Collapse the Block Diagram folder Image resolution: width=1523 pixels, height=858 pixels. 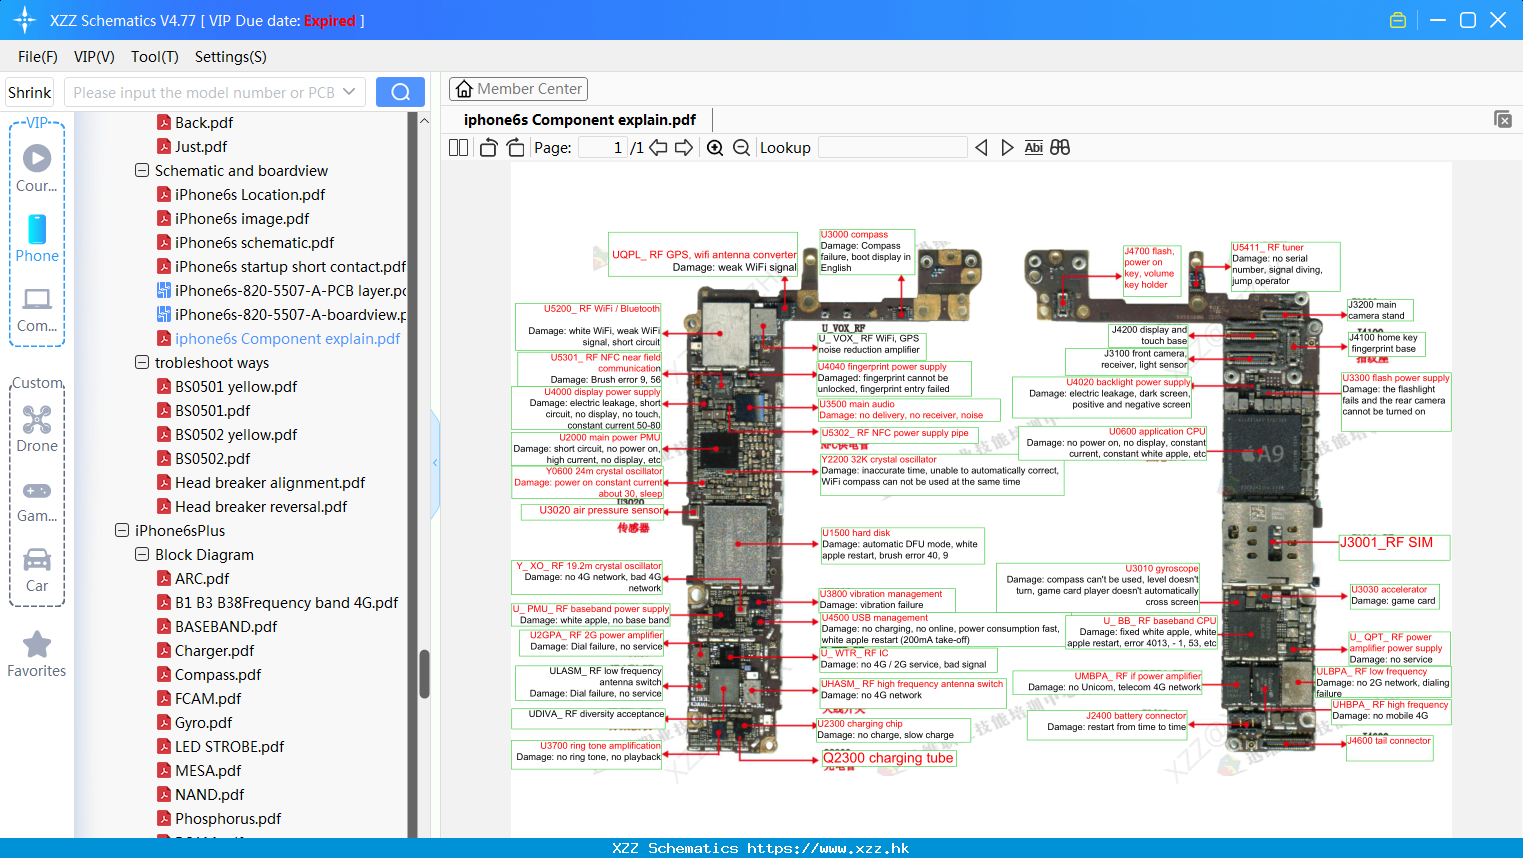tap(142, 554)
